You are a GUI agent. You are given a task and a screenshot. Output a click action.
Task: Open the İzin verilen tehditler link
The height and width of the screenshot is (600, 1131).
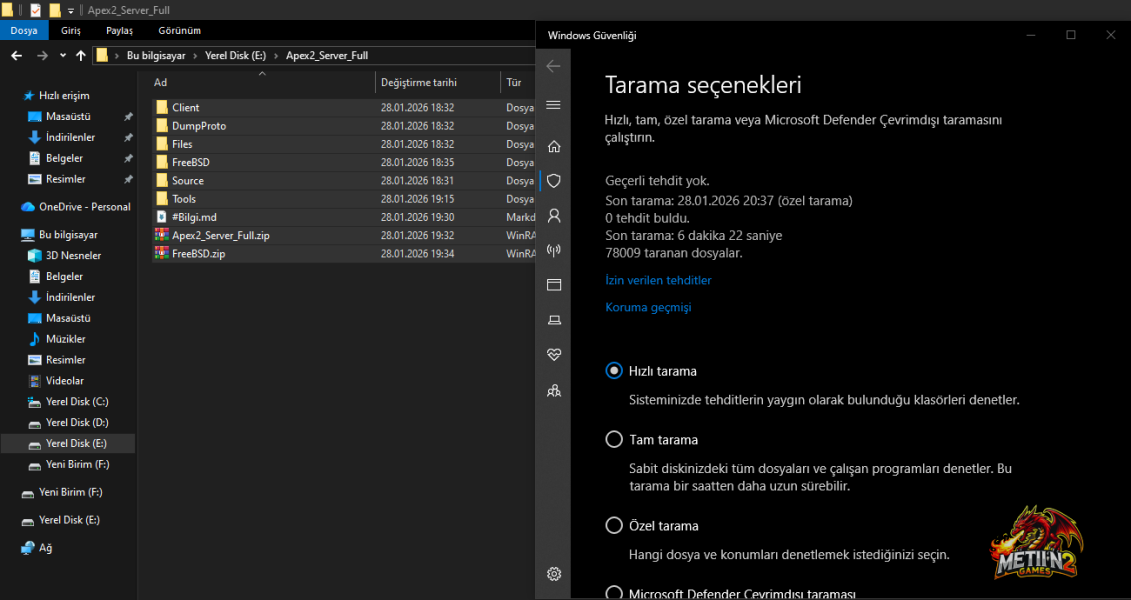658,280
